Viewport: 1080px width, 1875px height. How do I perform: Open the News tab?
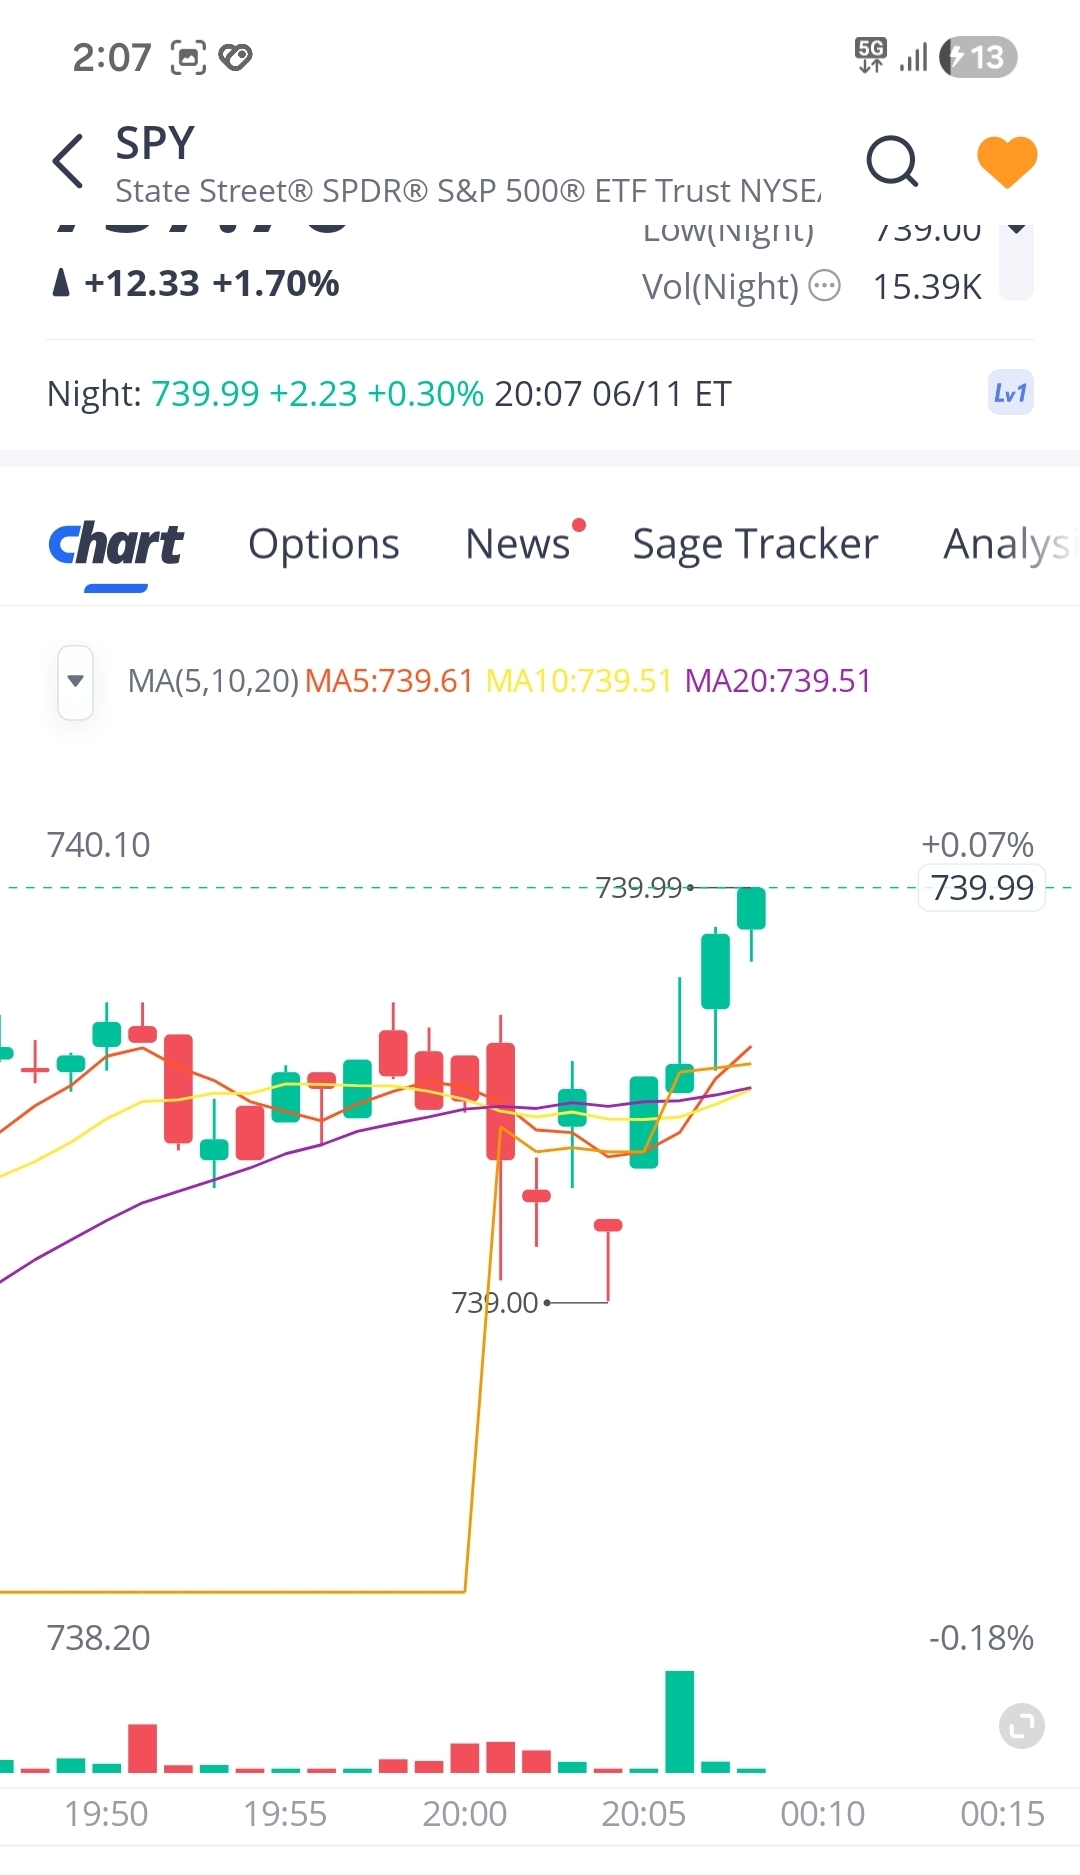pyautogui.click(x=518, y=545)
